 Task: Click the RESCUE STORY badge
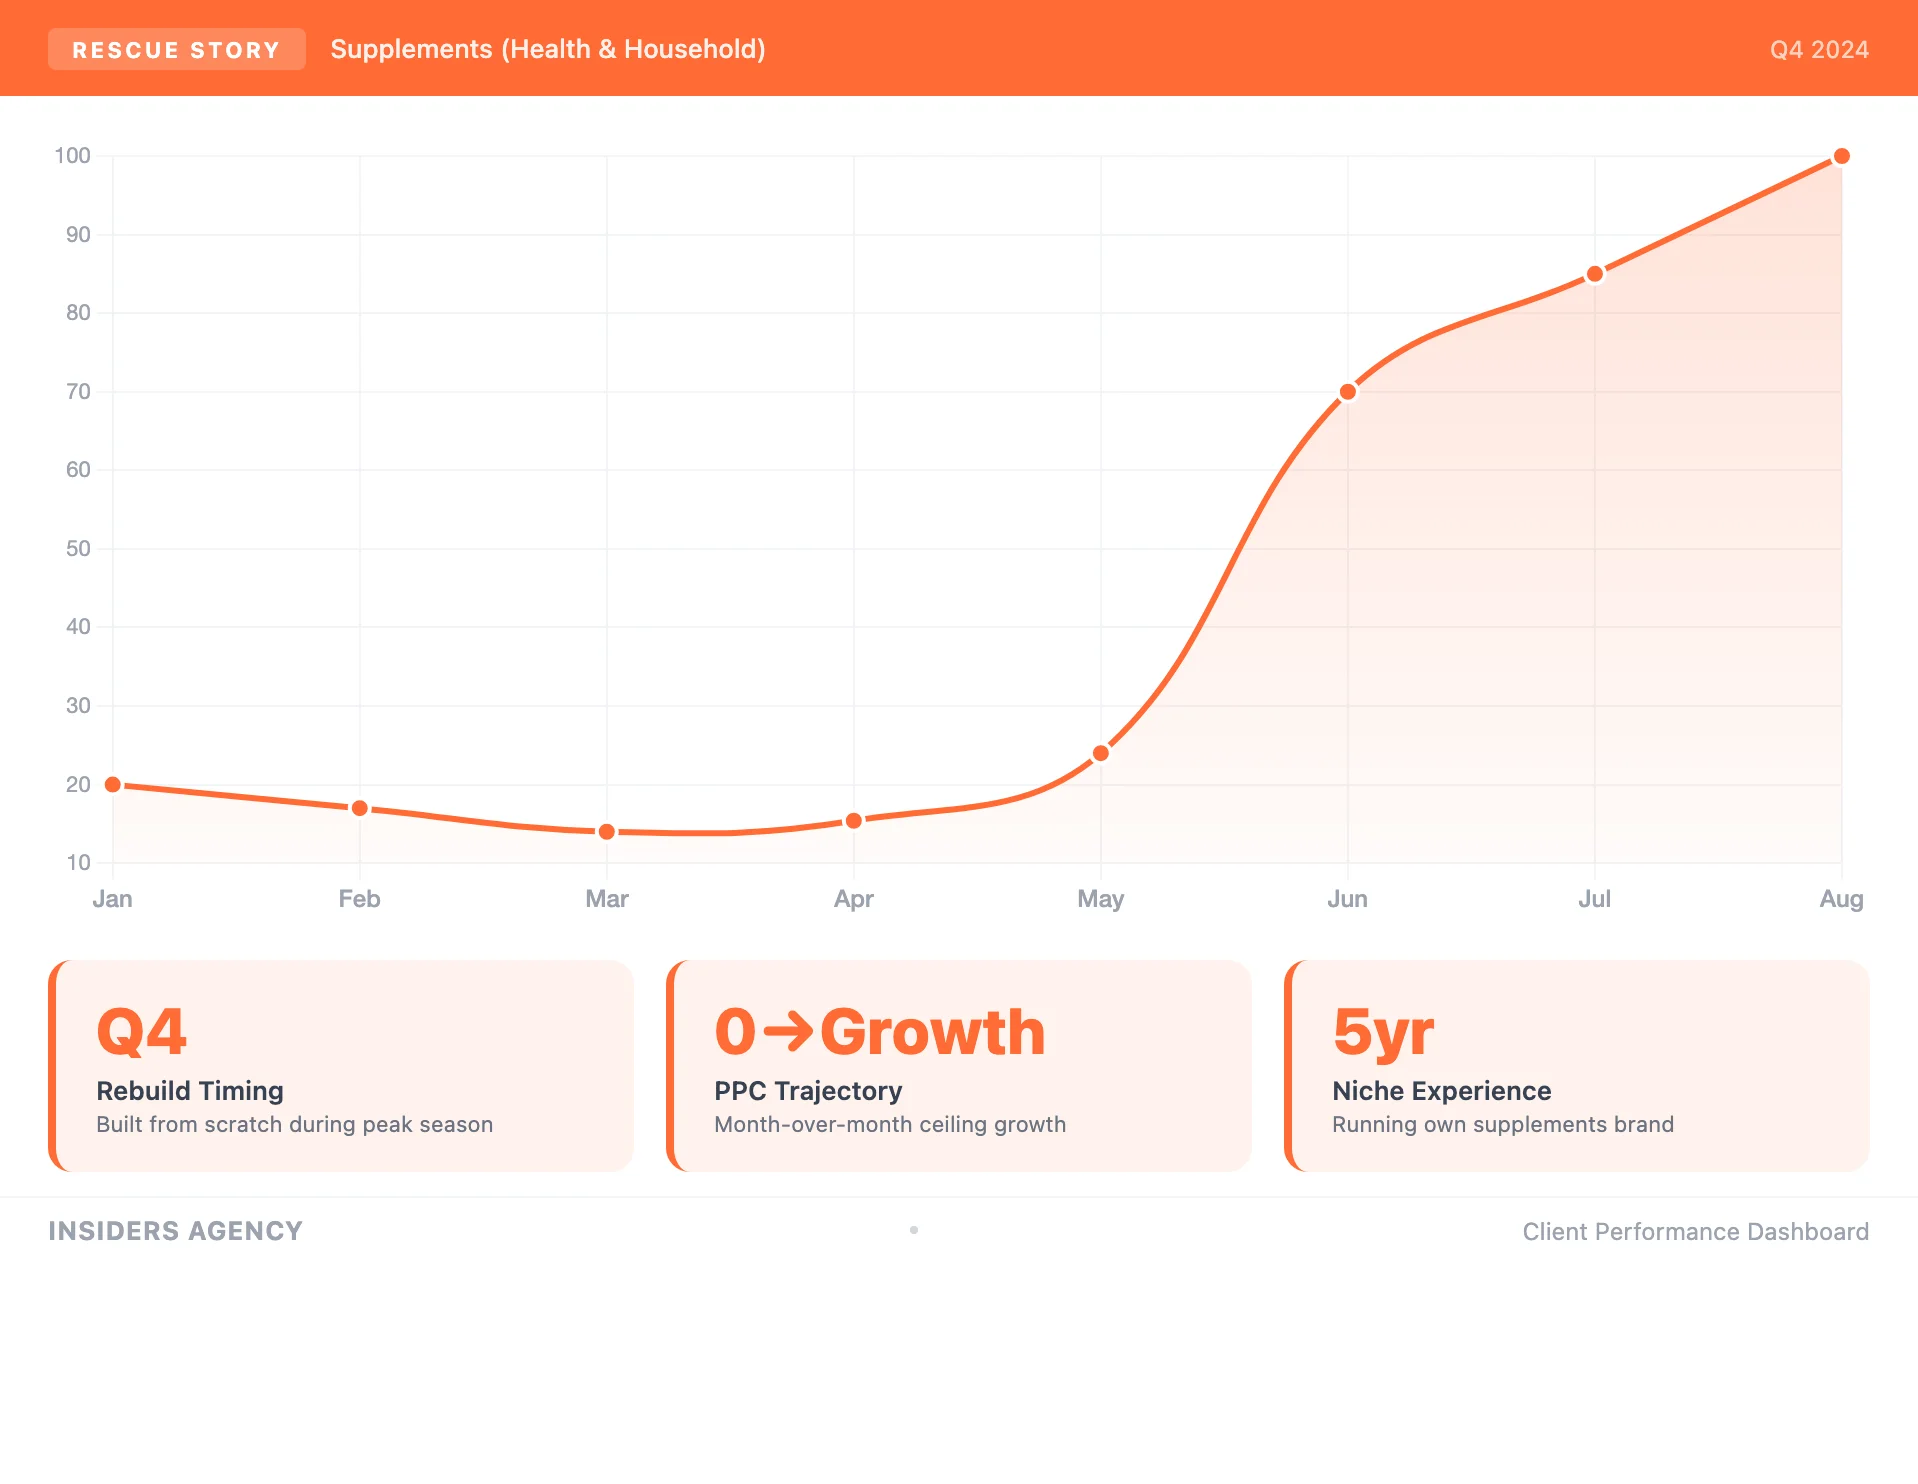pos(176,50)
